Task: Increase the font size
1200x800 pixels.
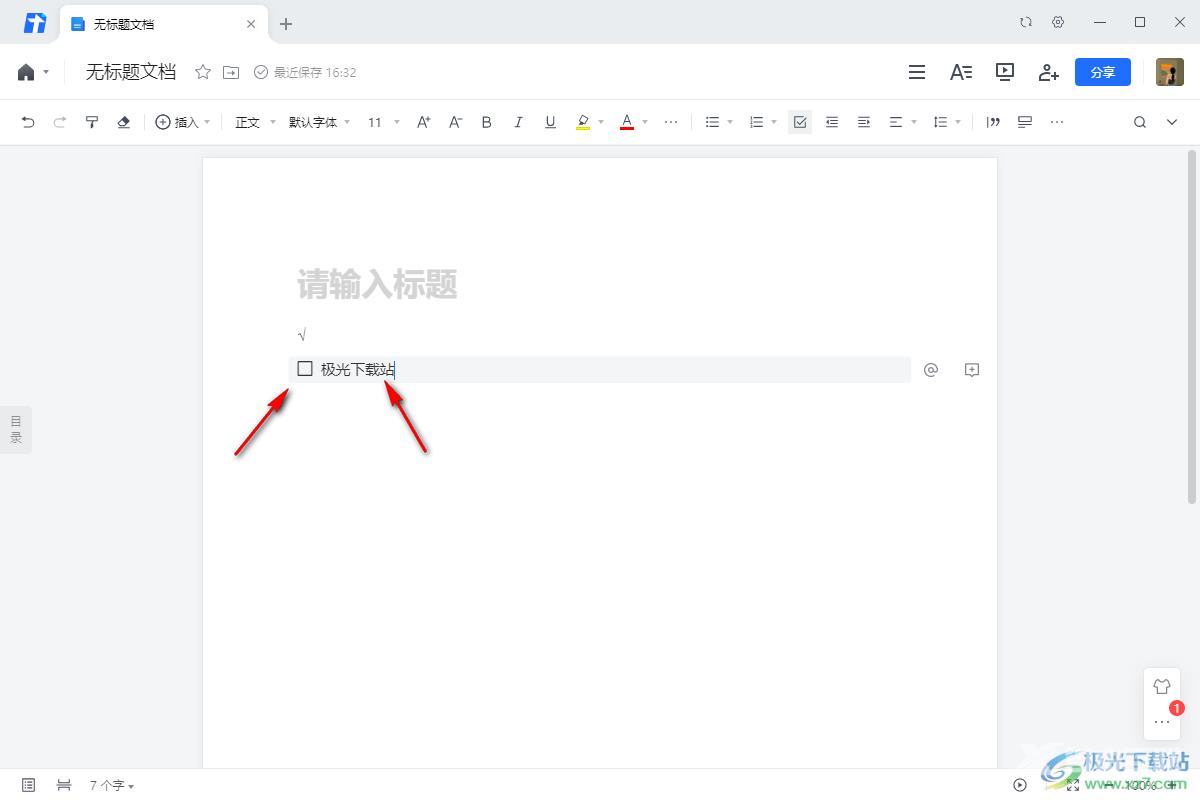Action: pyautogui.click(x=424, y=122)
